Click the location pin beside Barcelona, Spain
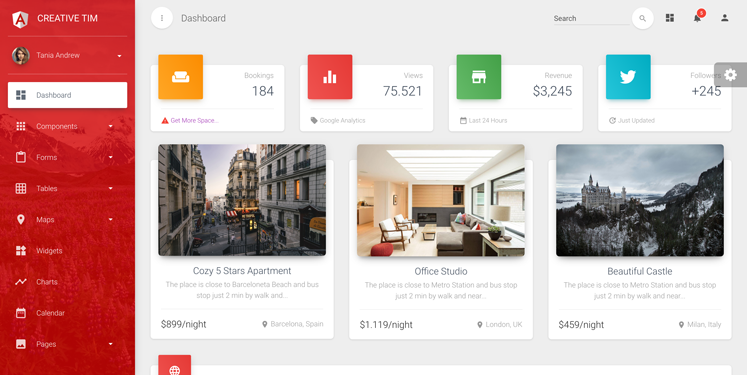 [x=265, y=324]
